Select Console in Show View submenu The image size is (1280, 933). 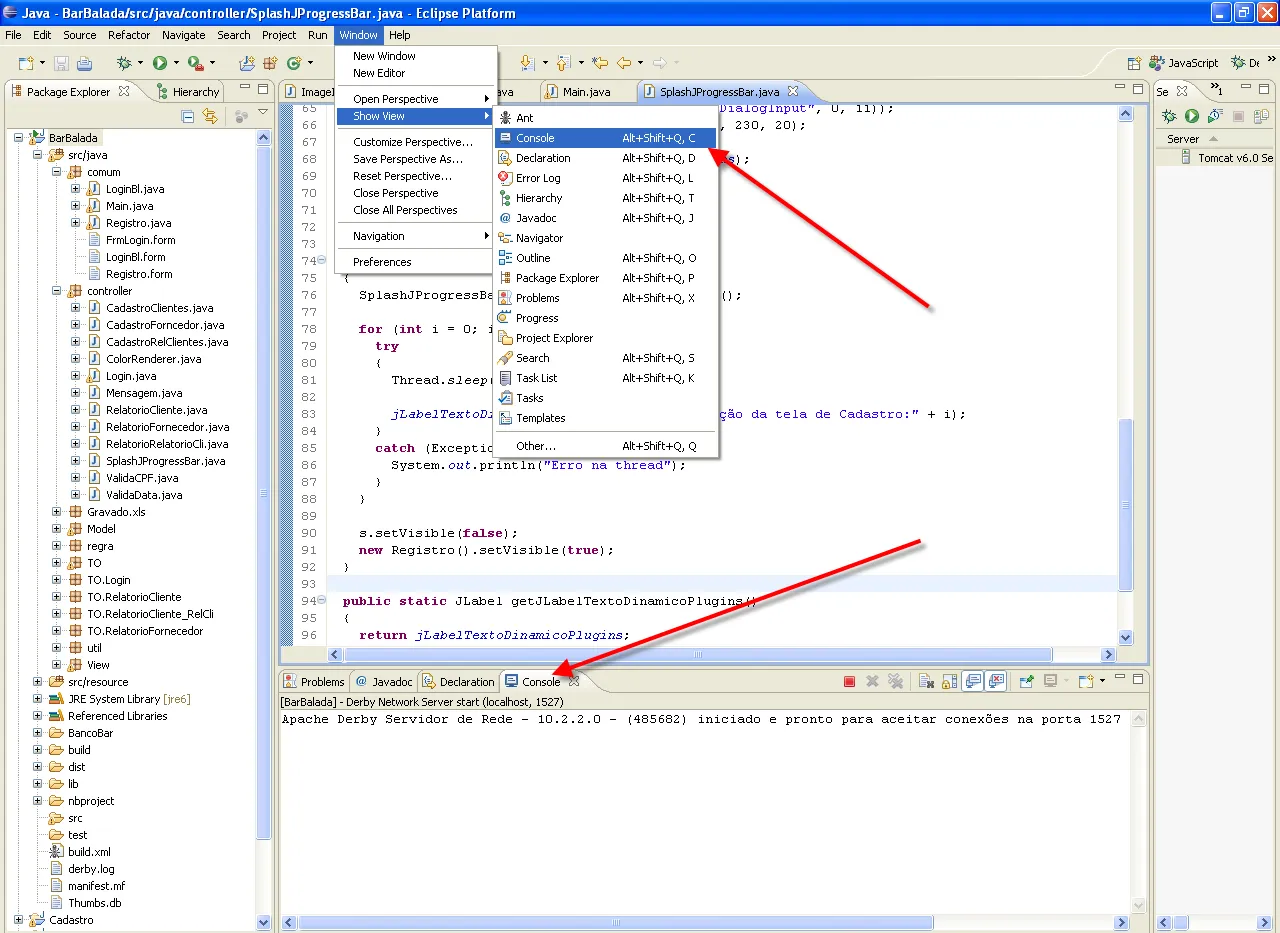pos(535,138)
